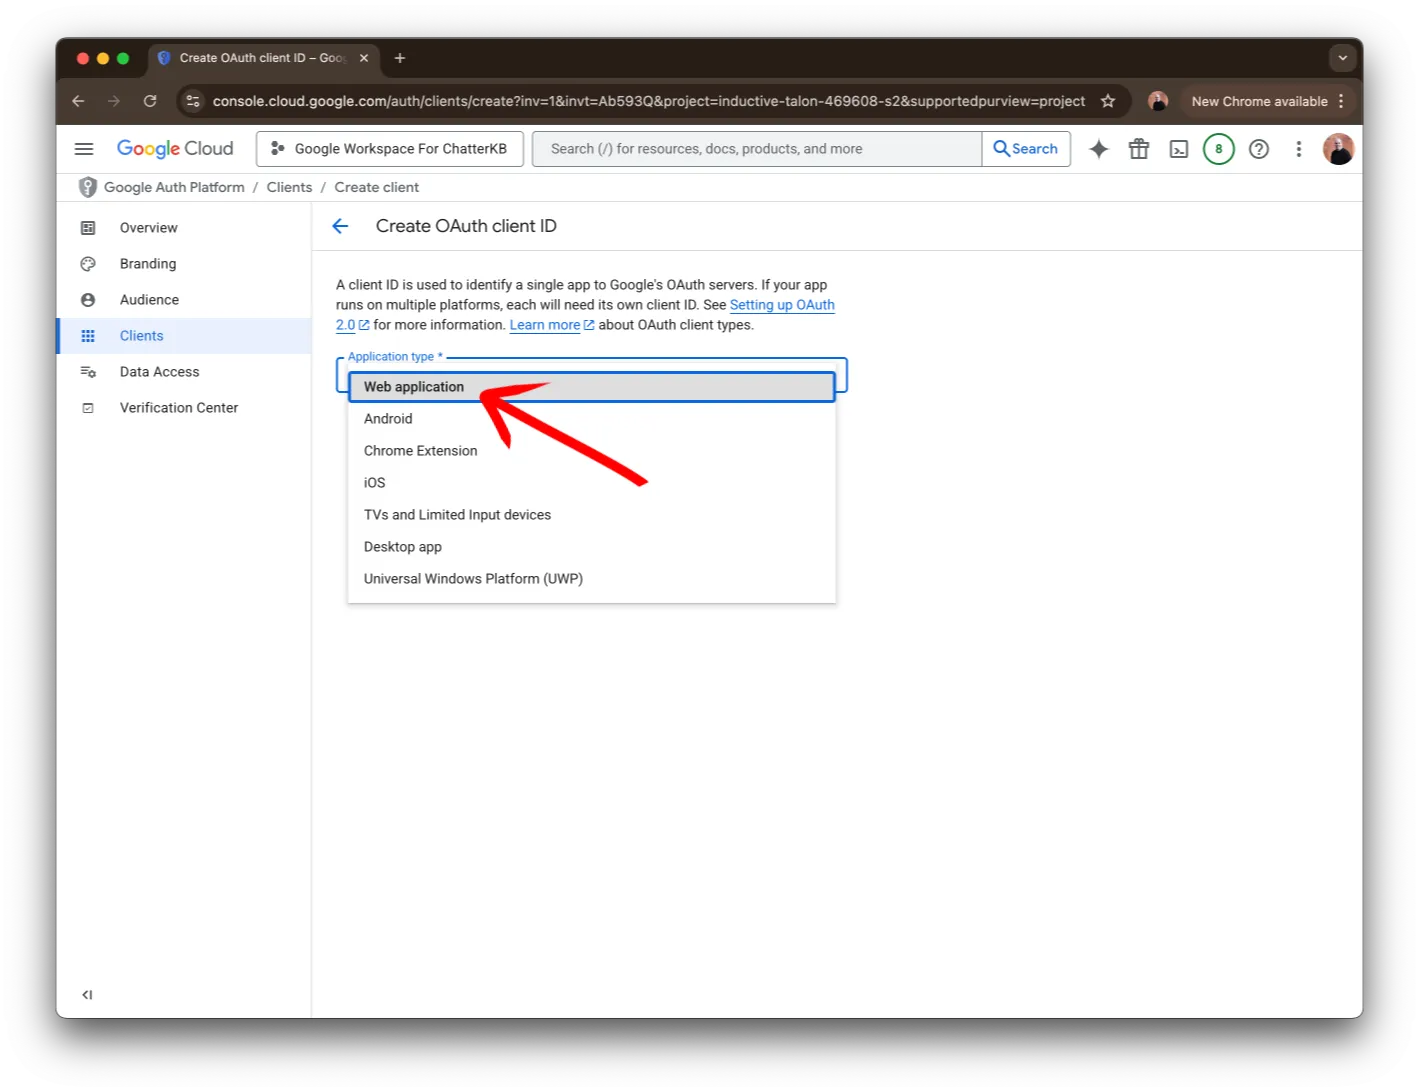
Task: Go back with the blue arrow
Action: 340,226
